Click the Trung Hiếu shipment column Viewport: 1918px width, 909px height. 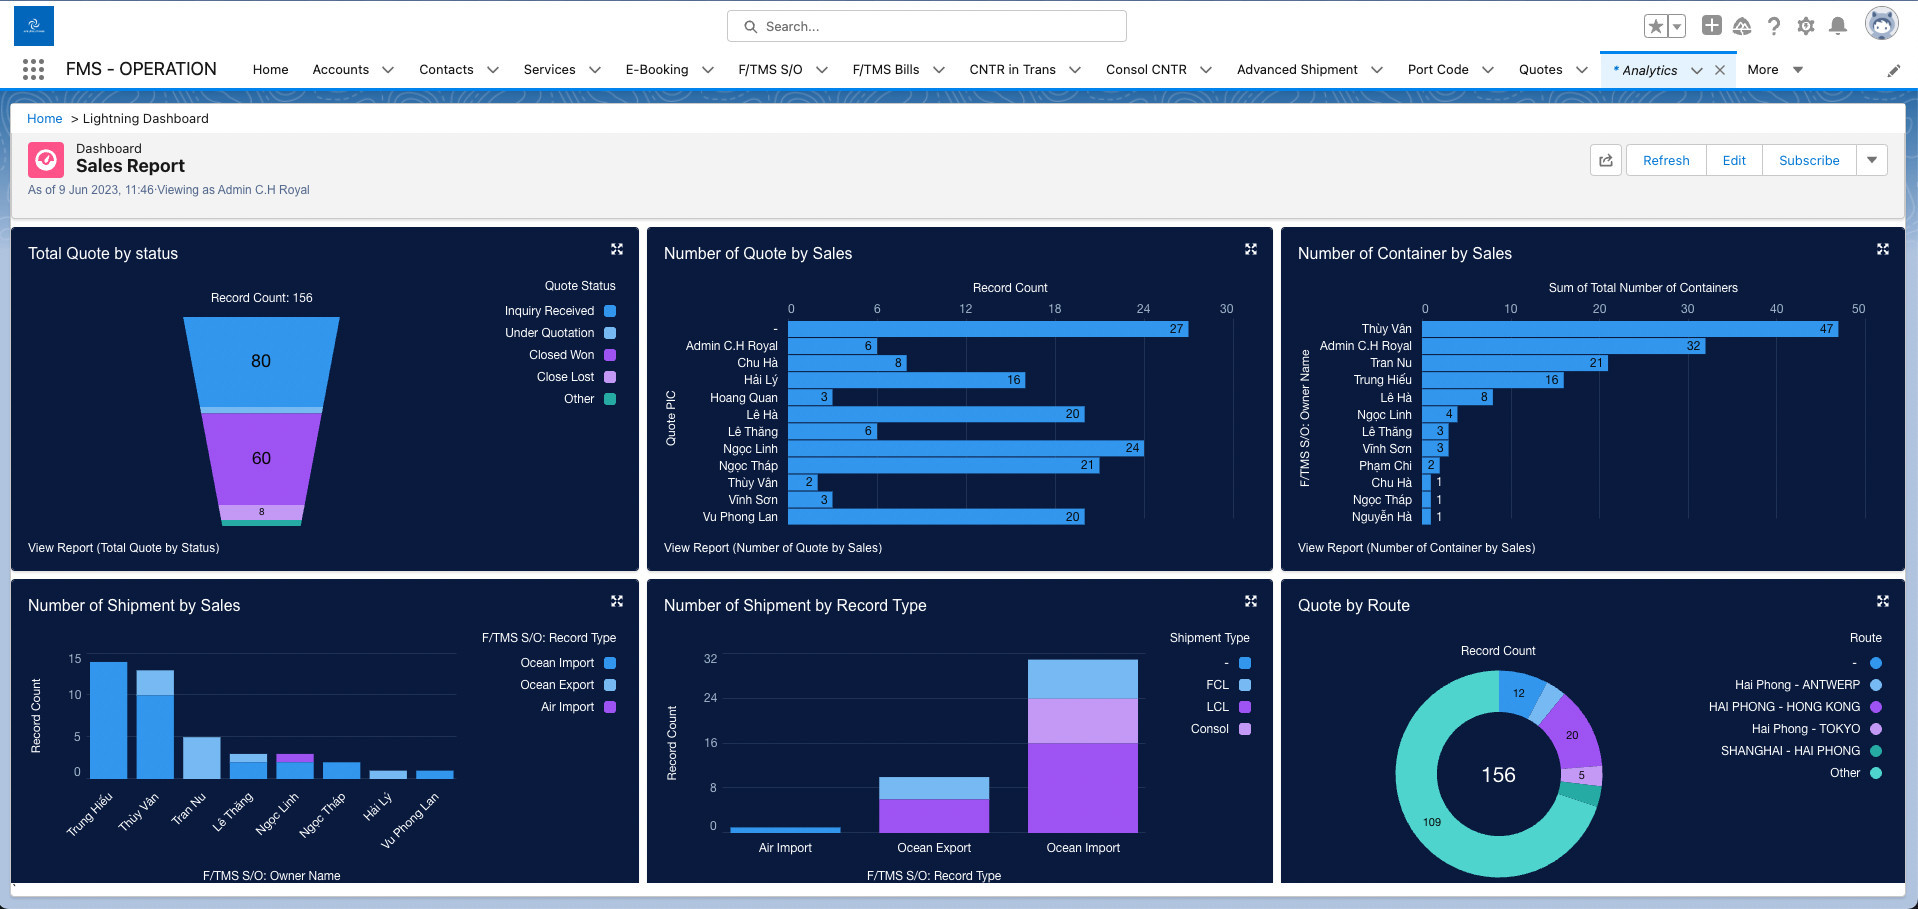pos(109,720)
